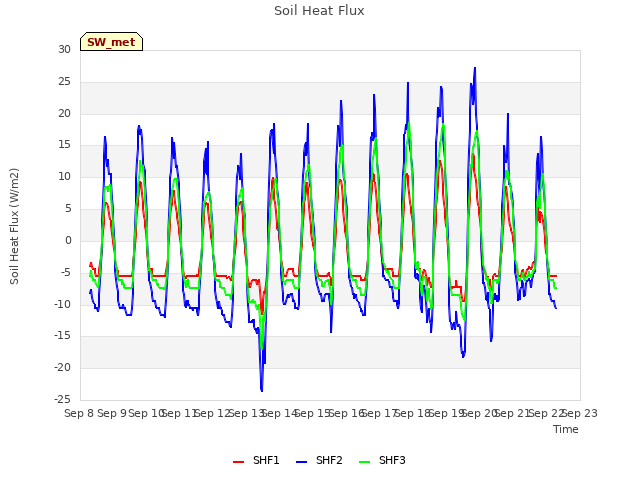Click the 30 y-axis tick label

[x=64, y=49]
